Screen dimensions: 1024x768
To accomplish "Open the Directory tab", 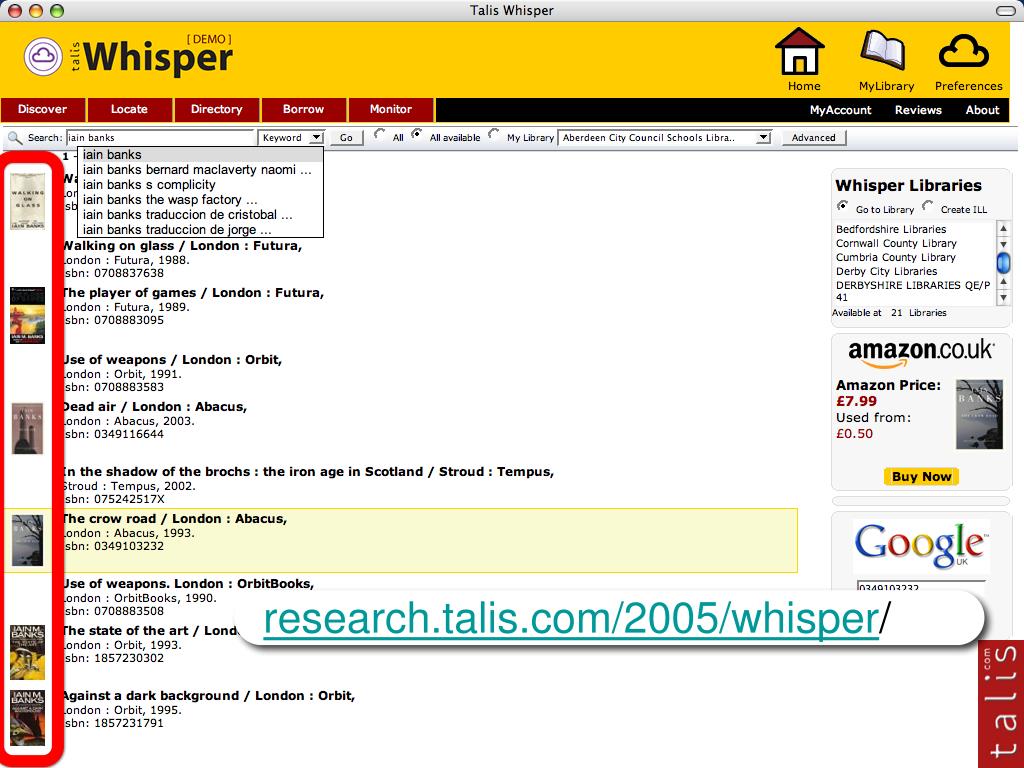I will click(217, 110).
